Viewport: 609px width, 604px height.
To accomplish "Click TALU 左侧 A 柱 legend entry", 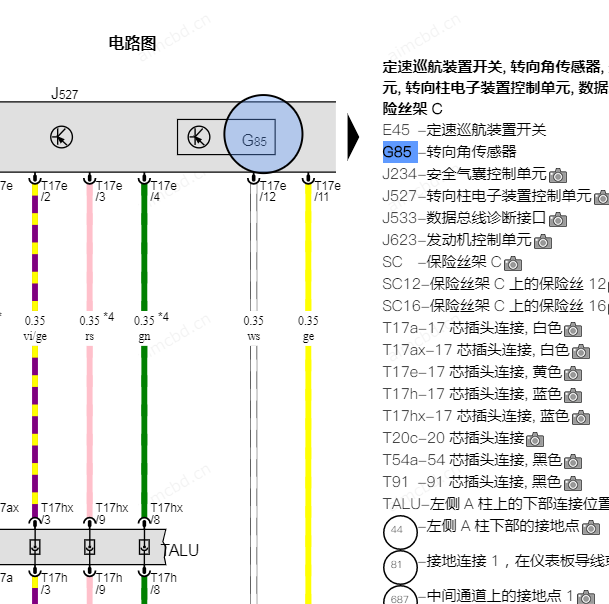I will pos(496,504).
